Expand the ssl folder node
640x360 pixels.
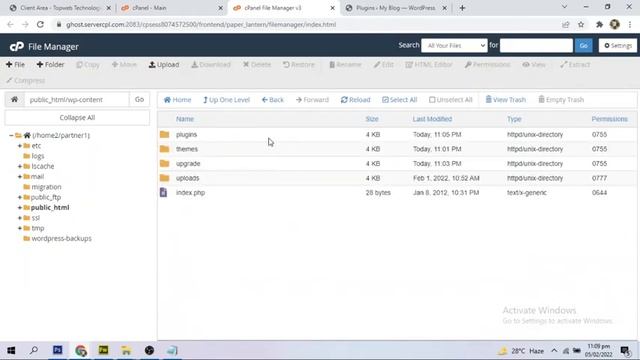pyautogui.click(x=20, y=218)
